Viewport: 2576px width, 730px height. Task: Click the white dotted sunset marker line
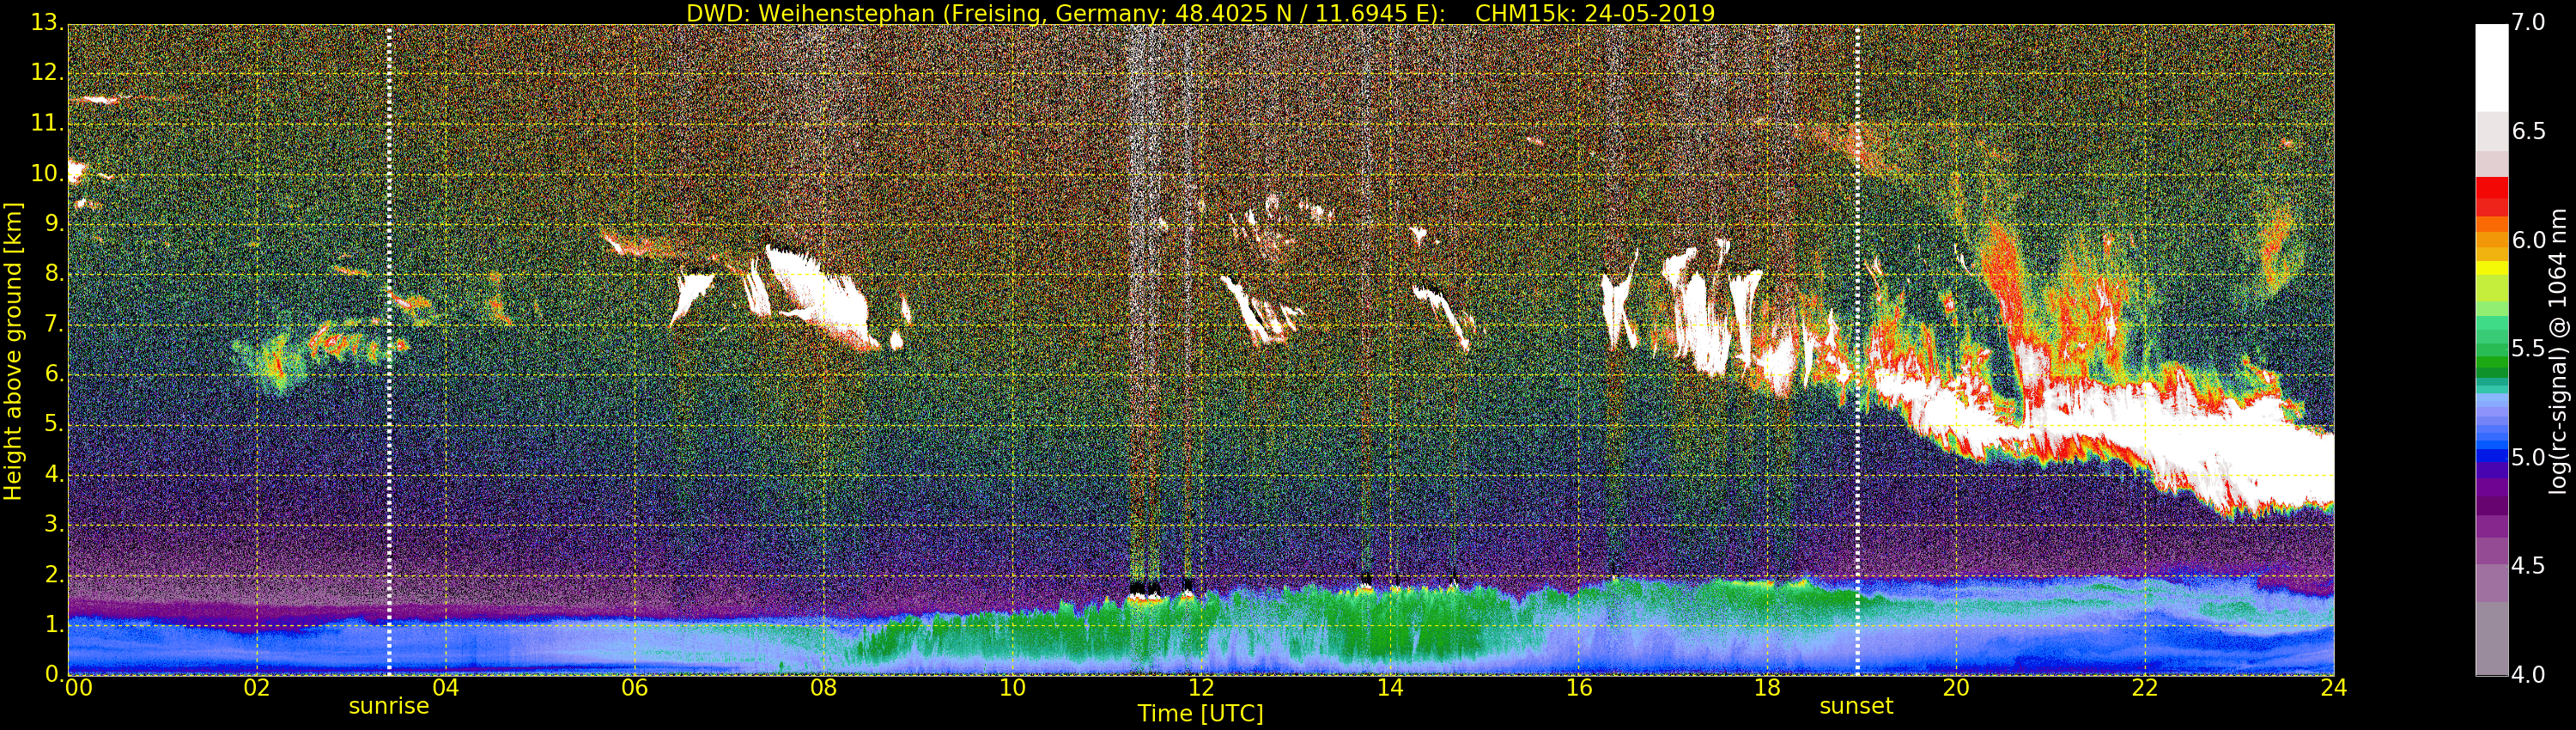pyautogui.click(x=1857, y=350)
